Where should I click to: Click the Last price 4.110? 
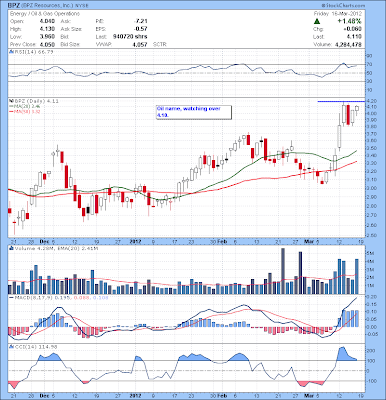click(354, 37)
